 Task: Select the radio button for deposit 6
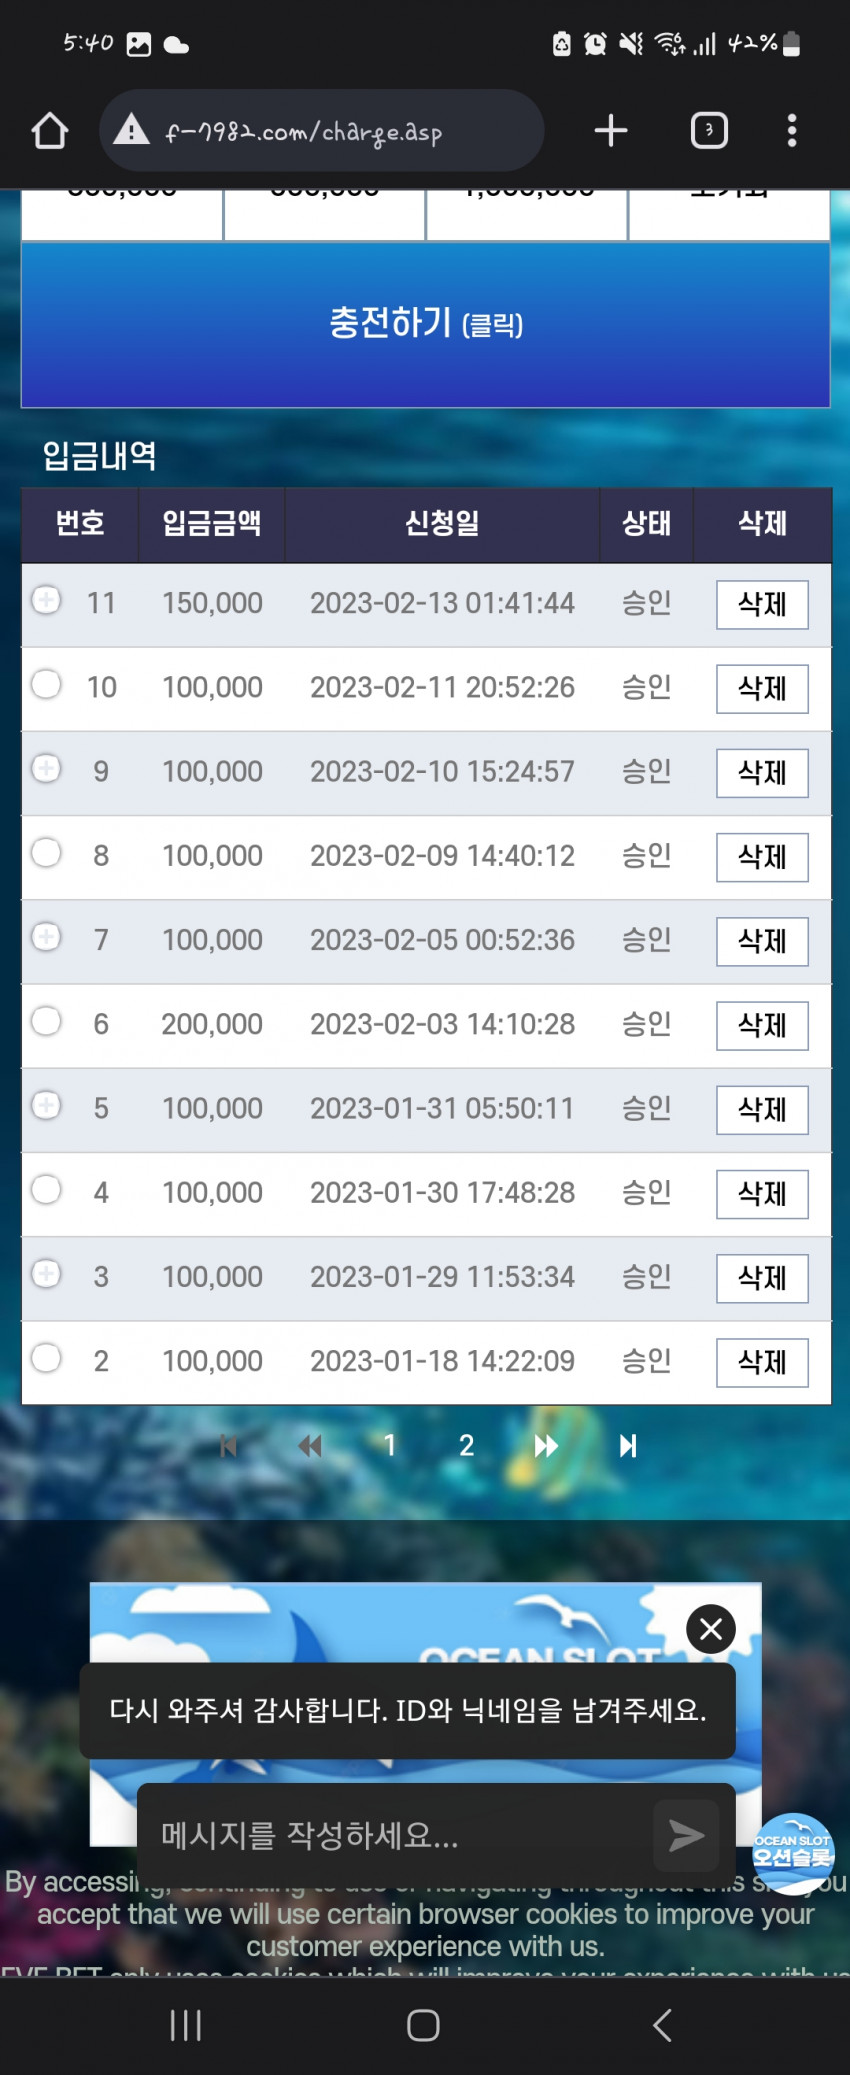pyautogui.click(x=46, y=1020)
